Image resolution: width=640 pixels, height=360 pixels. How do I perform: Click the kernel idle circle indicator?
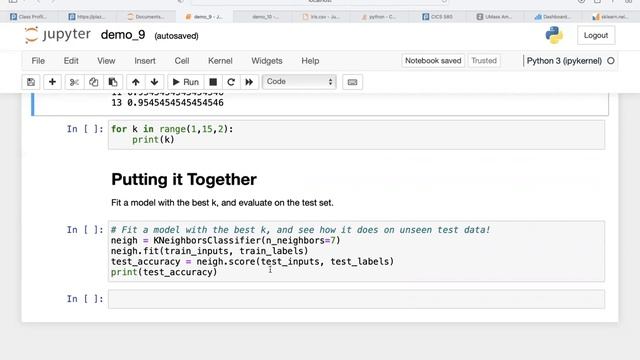[x=611, y=61]
